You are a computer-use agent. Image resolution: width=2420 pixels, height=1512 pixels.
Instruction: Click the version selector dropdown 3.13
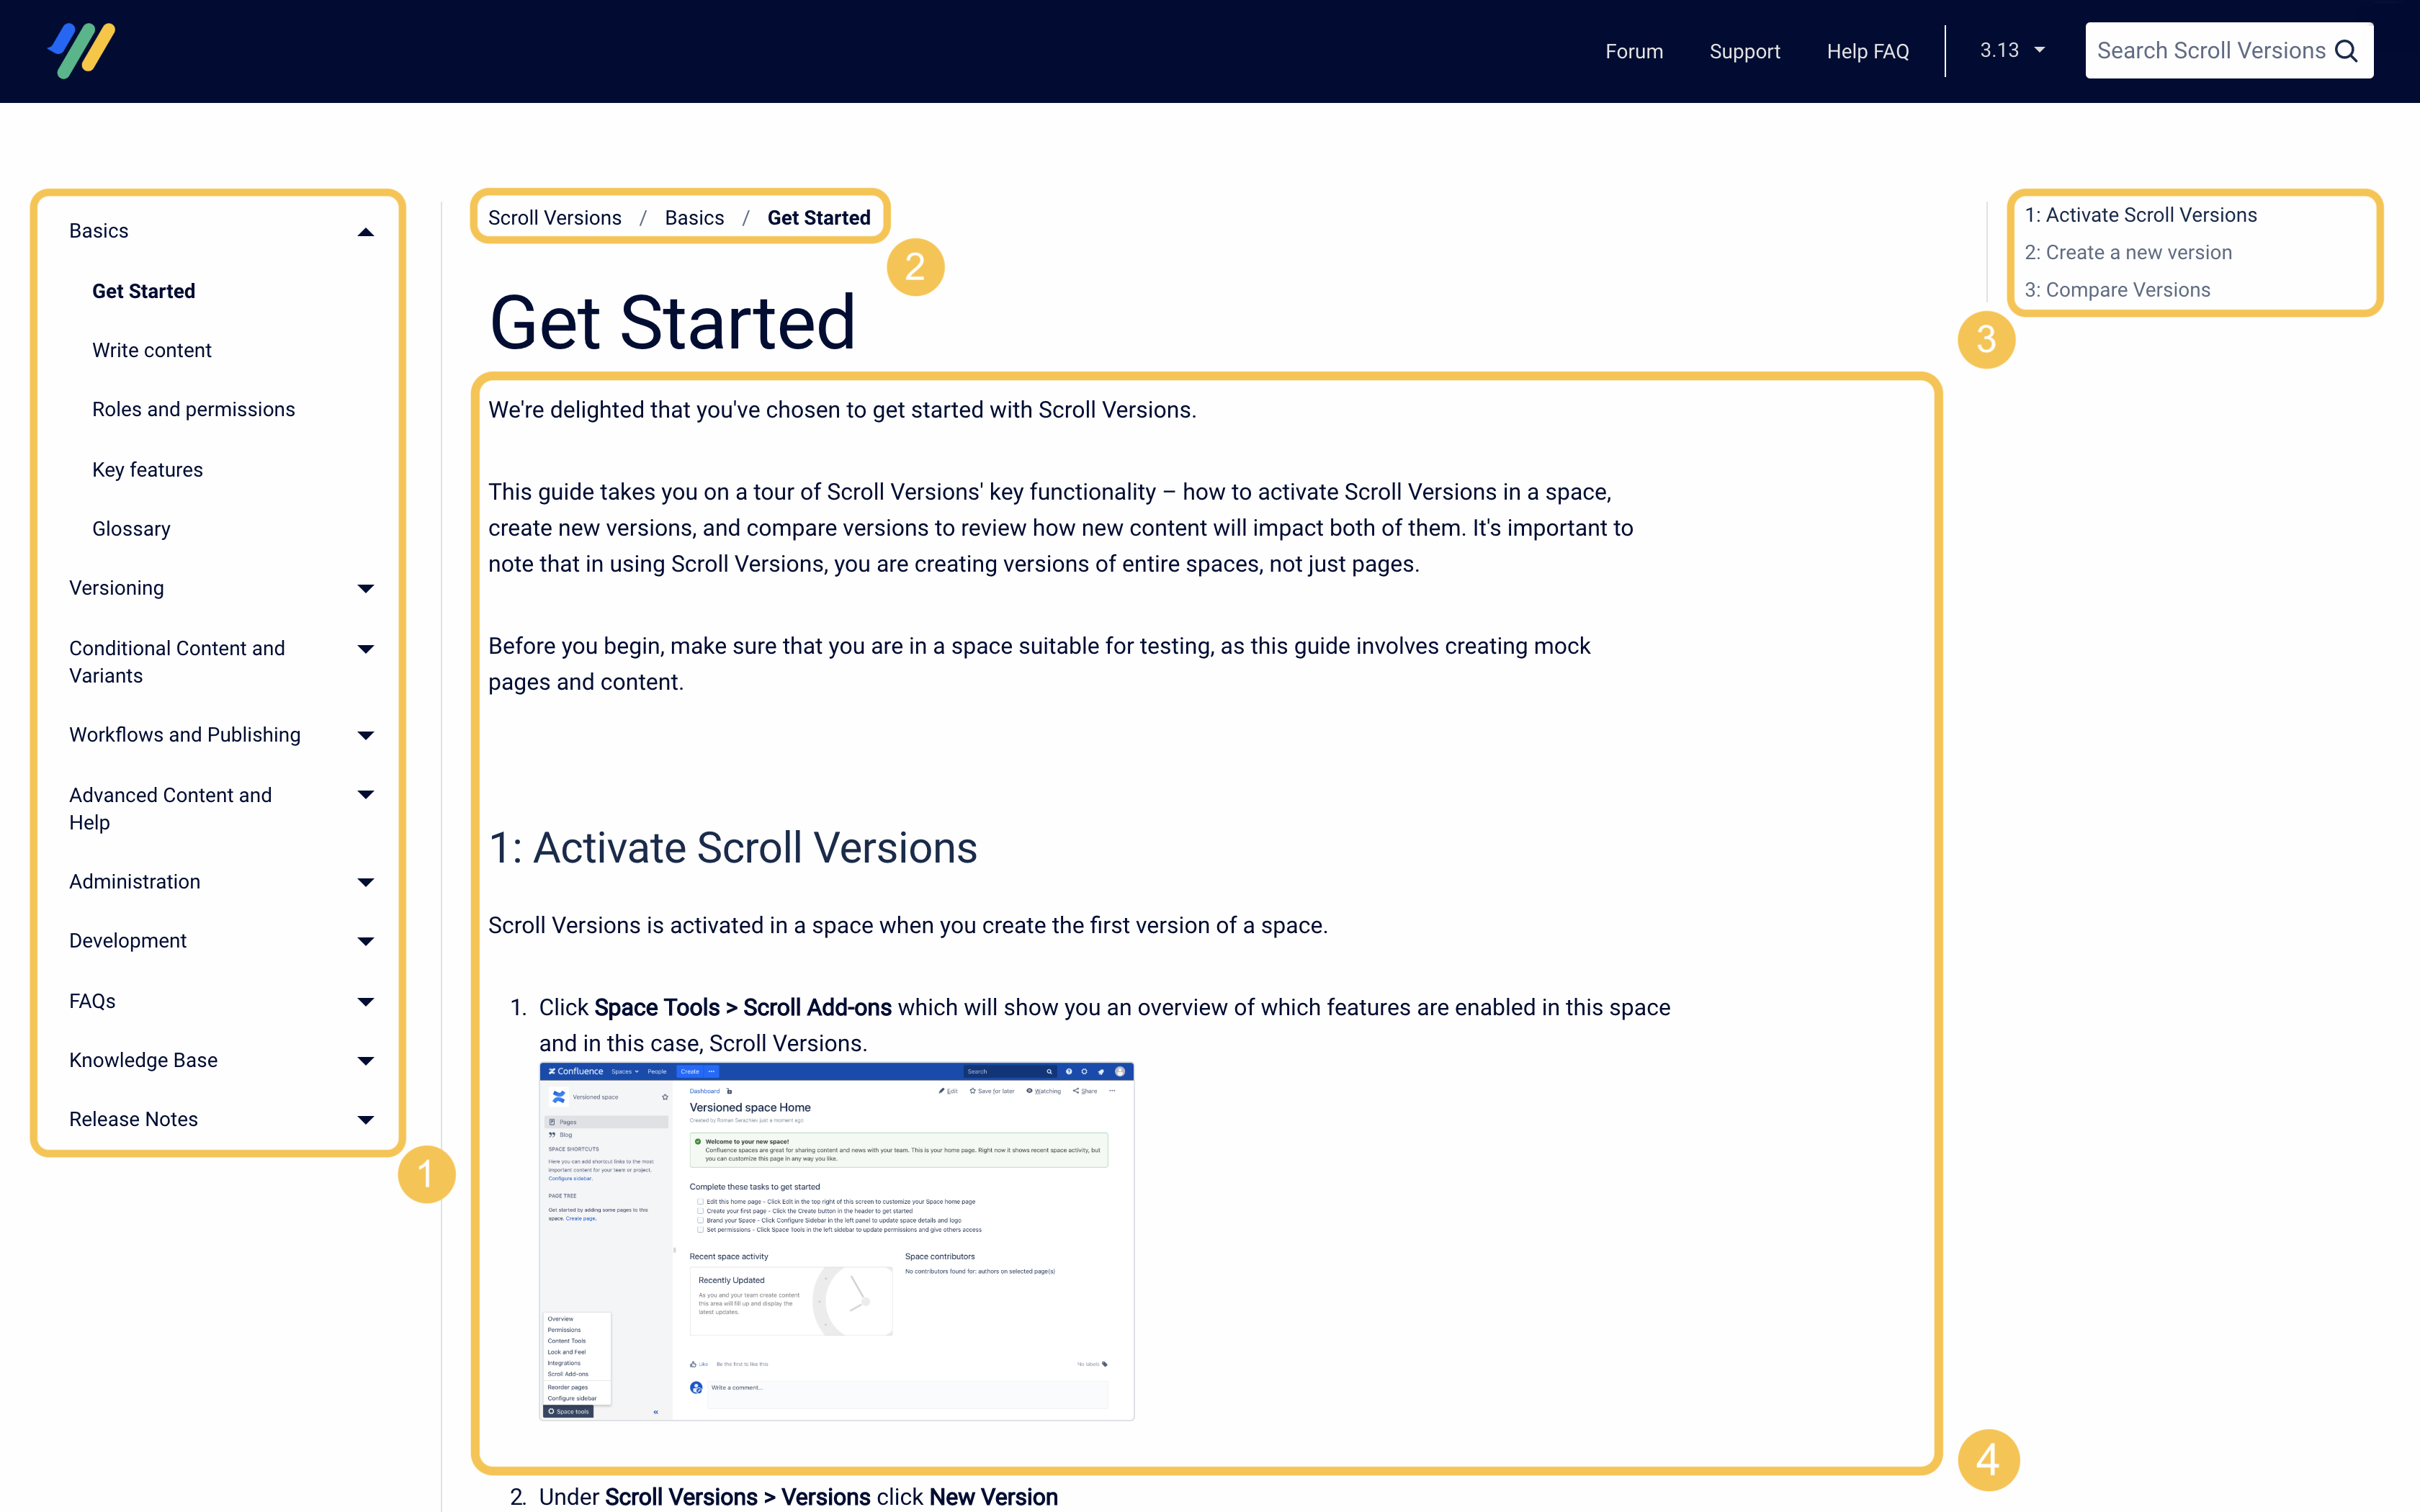click(x=2012, y=49)
